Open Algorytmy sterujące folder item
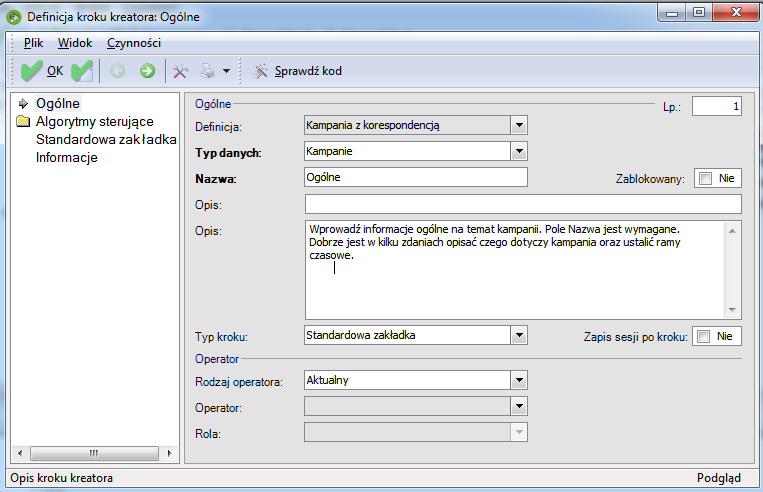763x492 pixels. (x=94, y=121)
